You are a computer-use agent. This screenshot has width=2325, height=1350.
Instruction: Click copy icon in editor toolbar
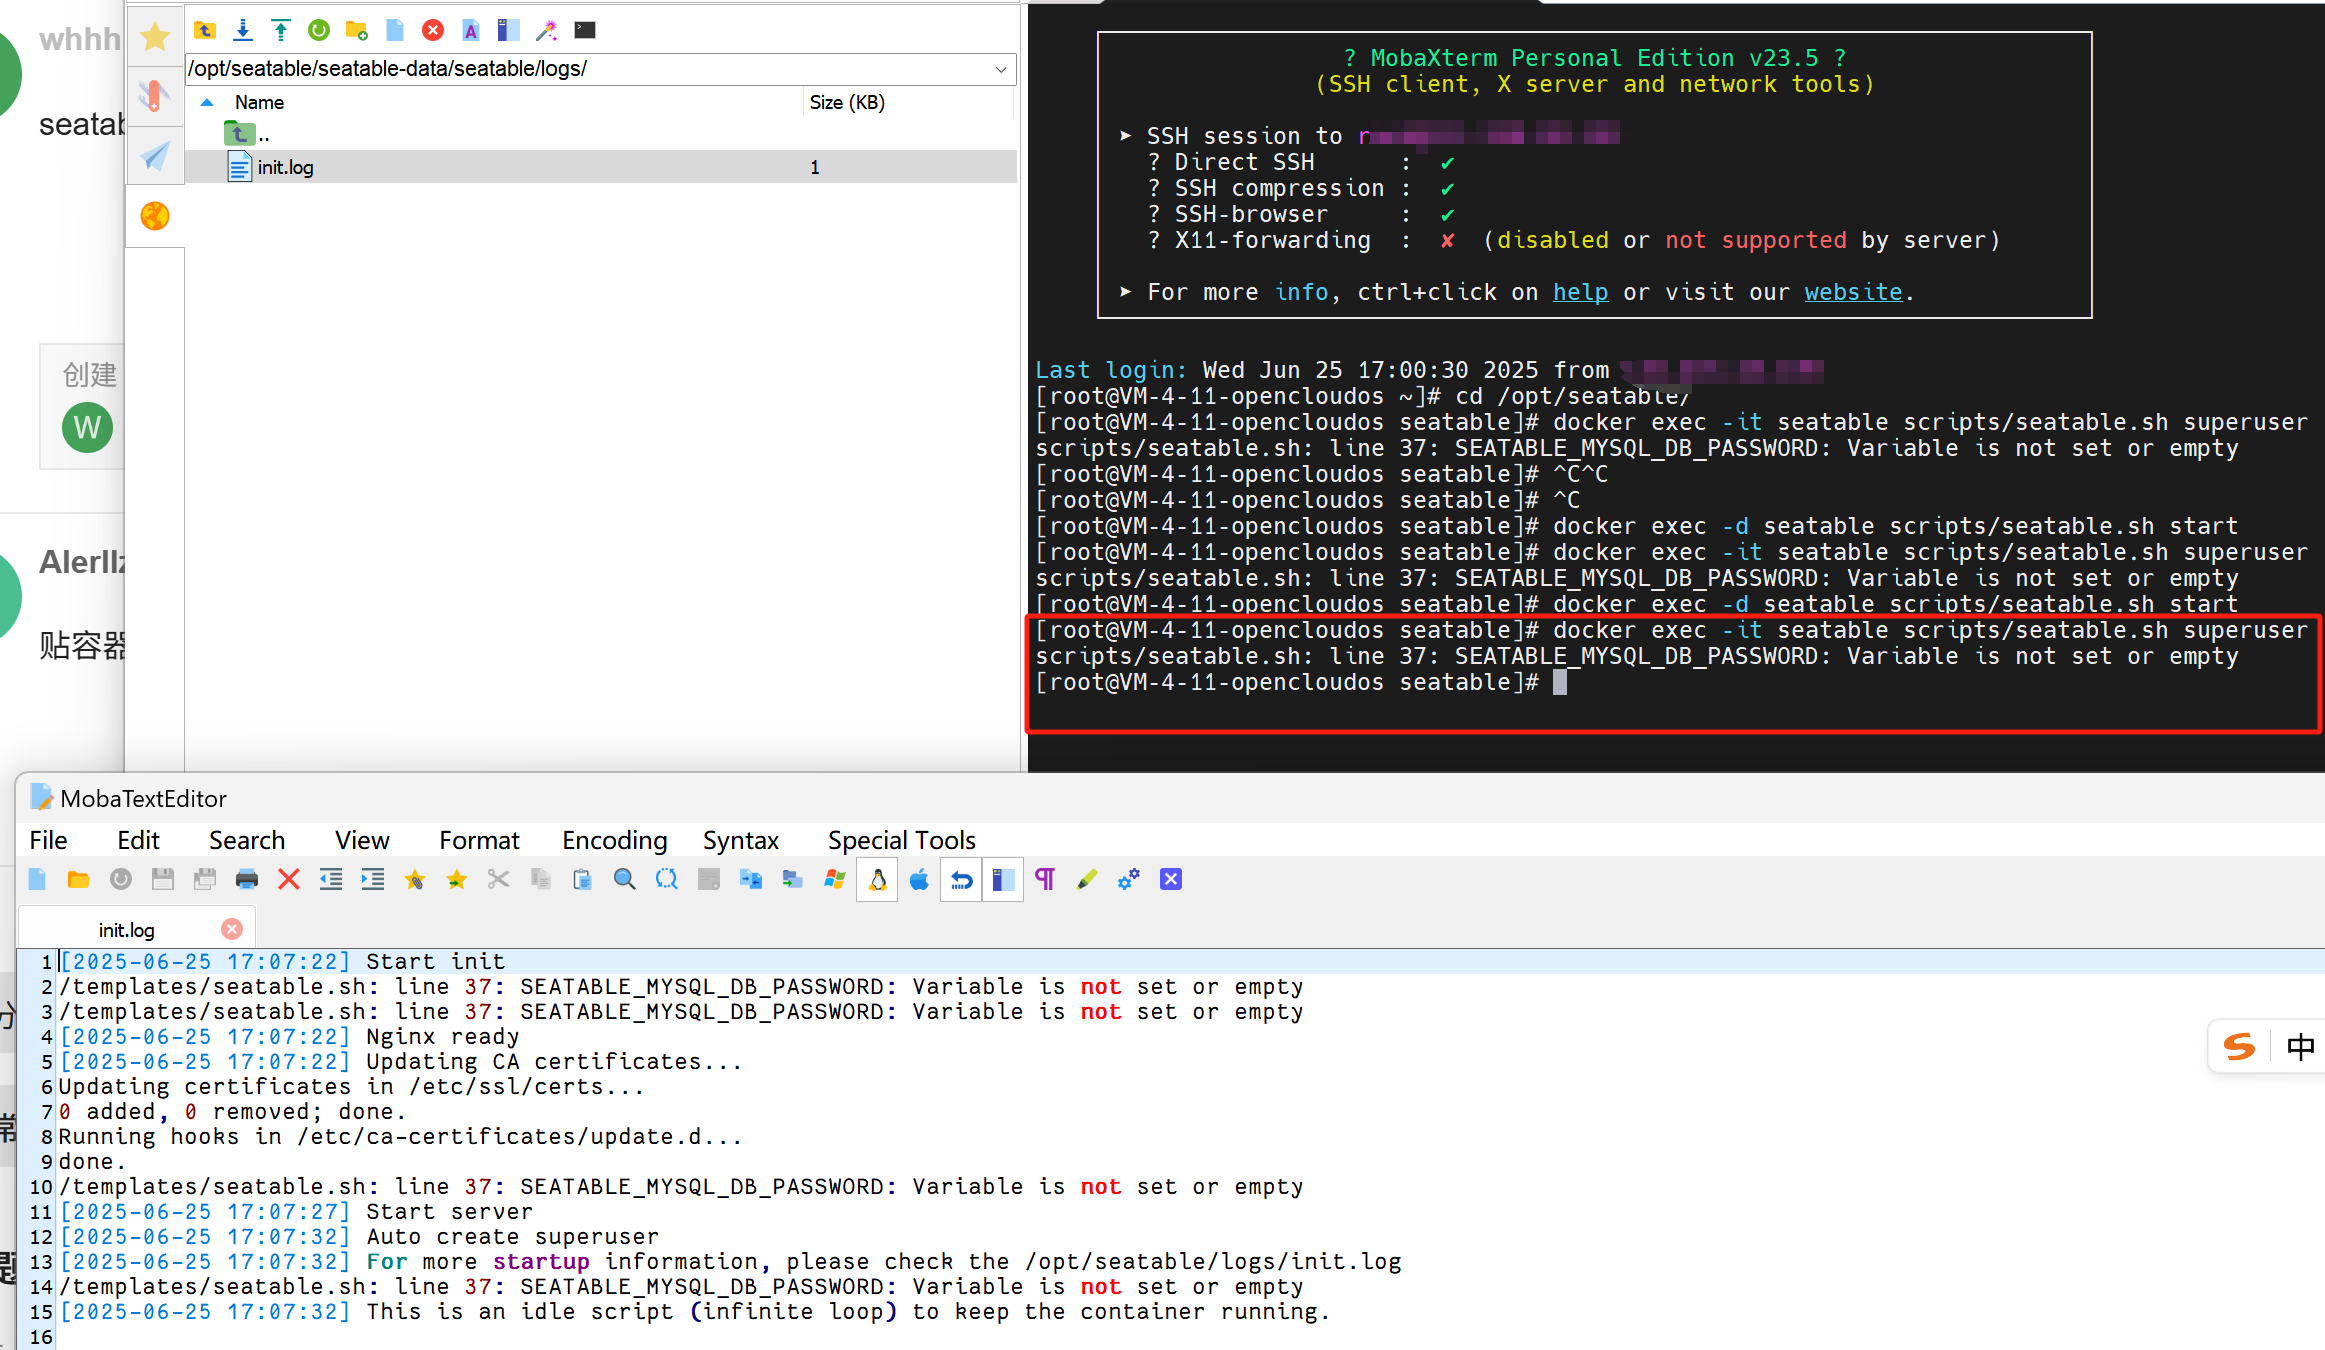[x=541, y=879]
